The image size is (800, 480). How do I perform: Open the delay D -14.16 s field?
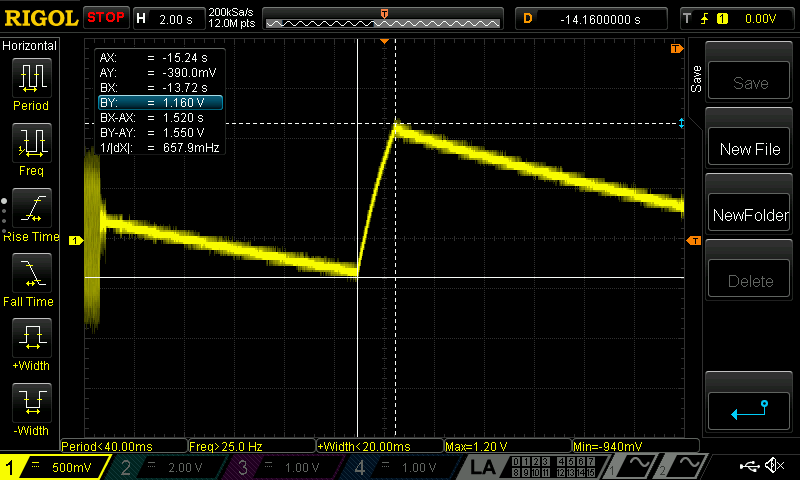(x=592, y=18)
